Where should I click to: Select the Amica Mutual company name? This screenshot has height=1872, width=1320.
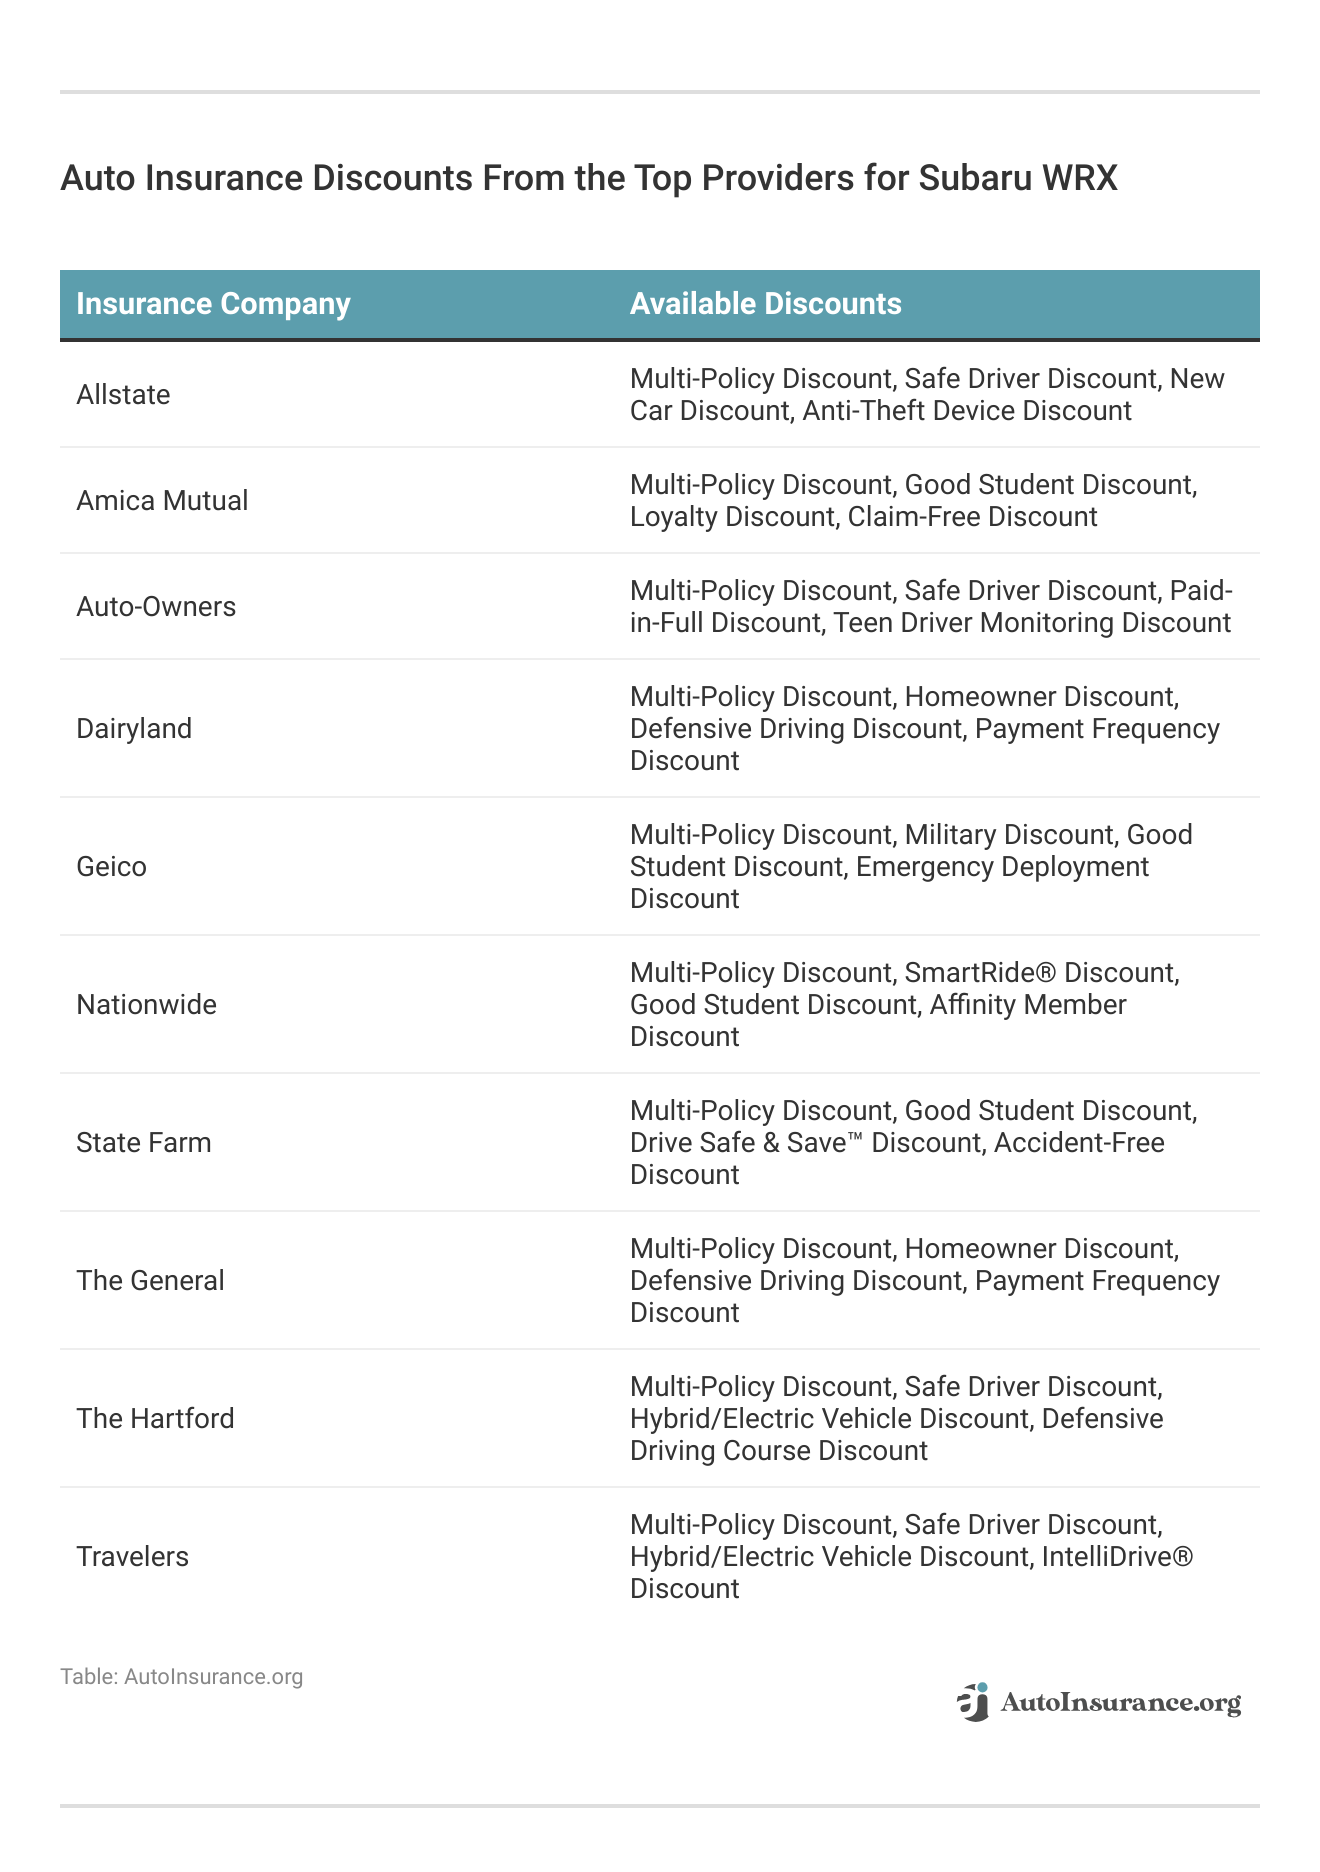point(162,501)
